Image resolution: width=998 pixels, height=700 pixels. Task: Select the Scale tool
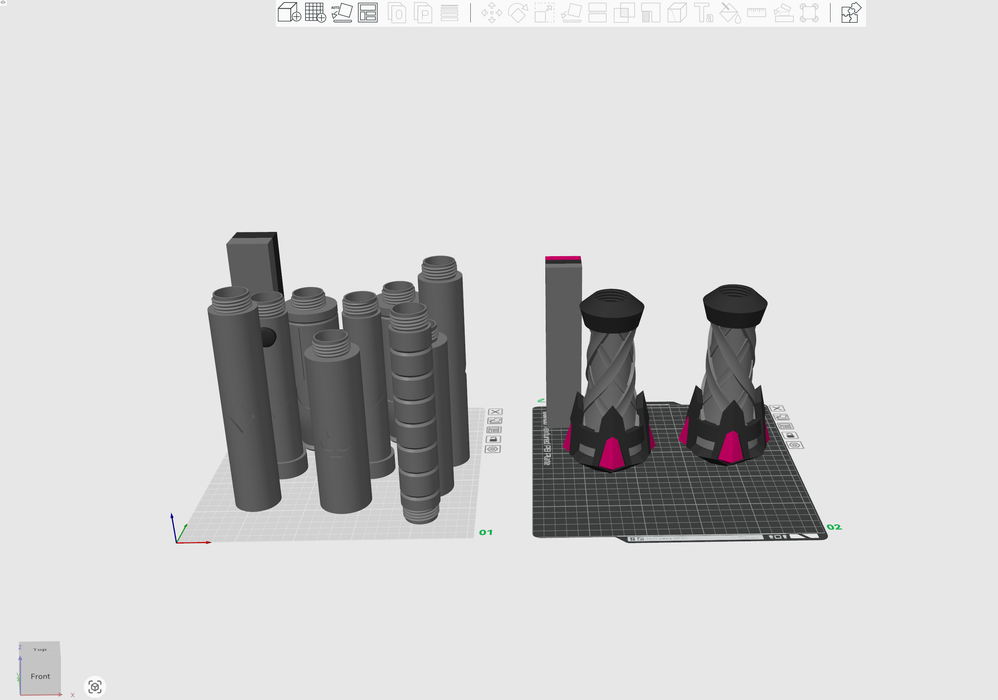click(544, 13)
